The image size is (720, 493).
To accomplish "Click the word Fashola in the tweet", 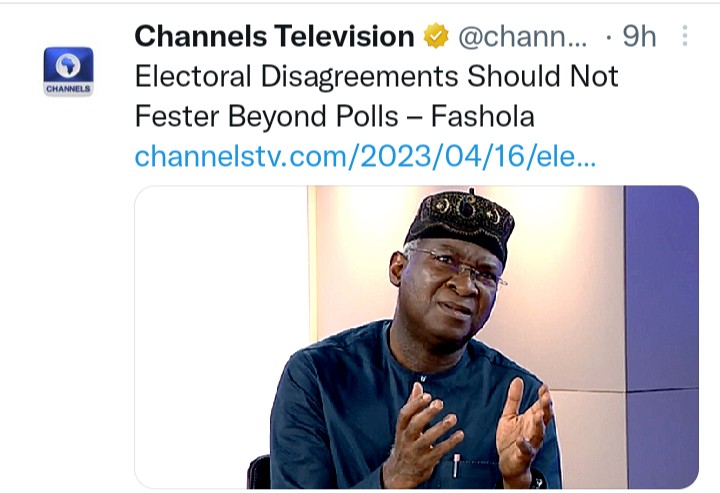I will (482, 117).
